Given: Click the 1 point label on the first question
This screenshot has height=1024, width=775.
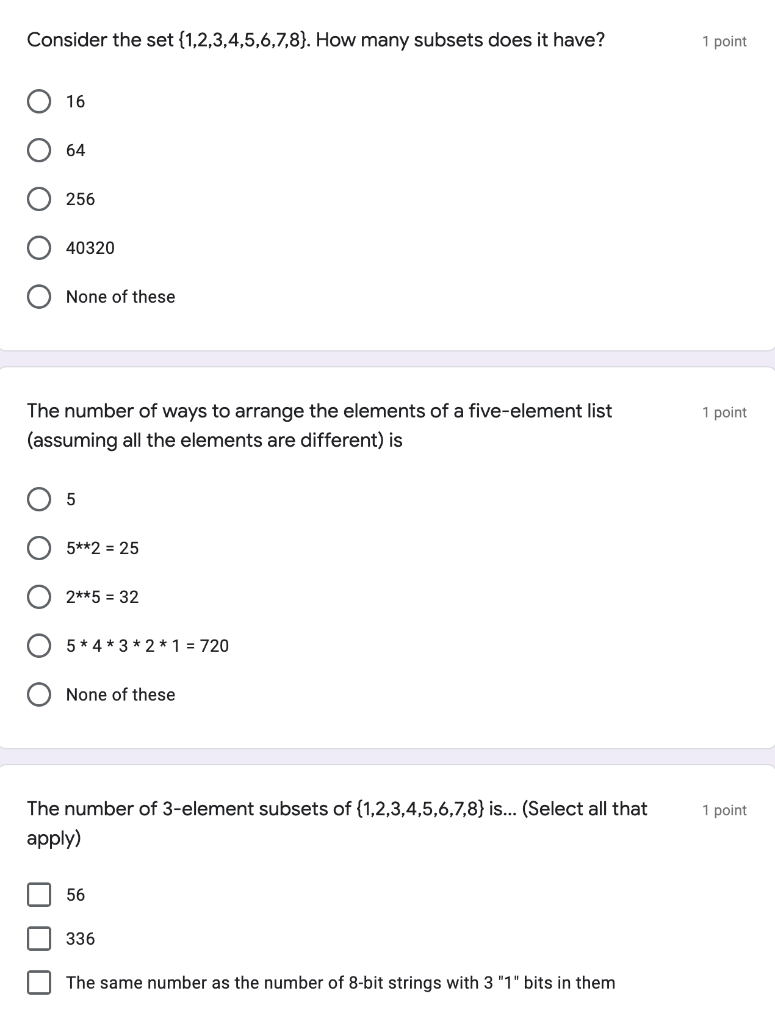Looking at the screenshot, I should coord(725,41).
